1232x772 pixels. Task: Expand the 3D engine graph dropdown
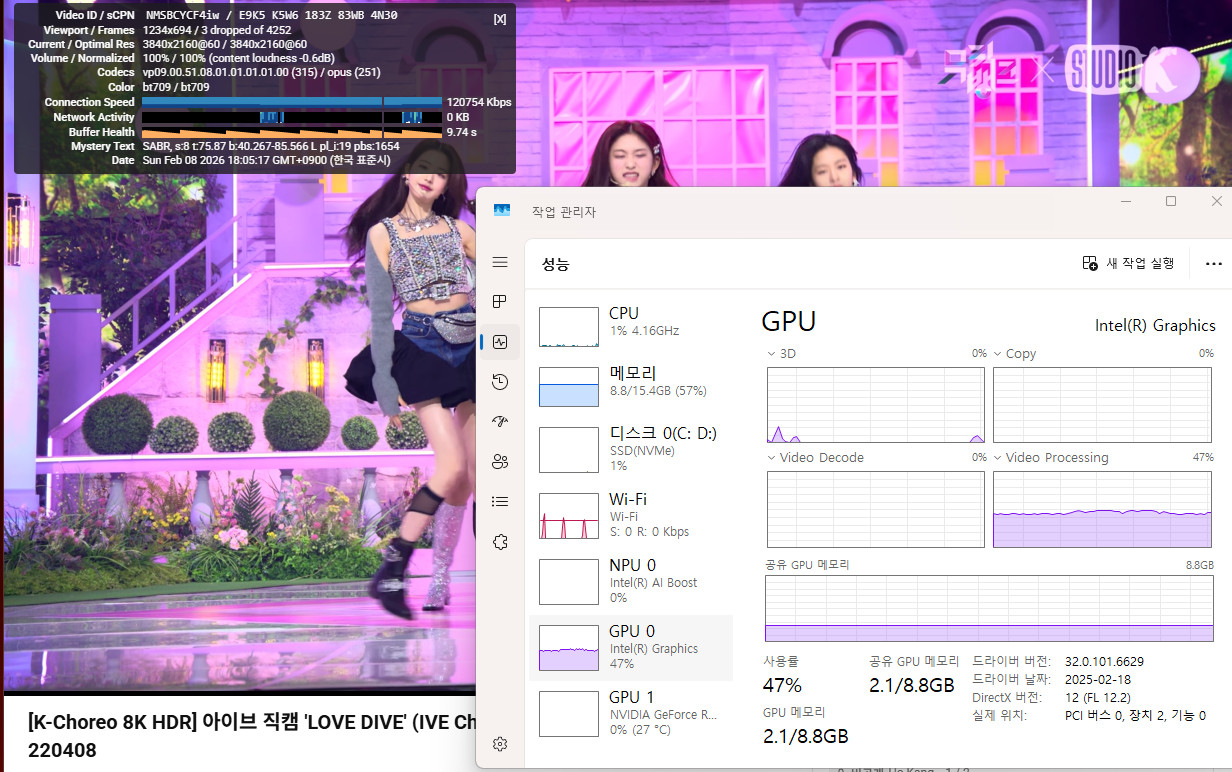(772, 354)
